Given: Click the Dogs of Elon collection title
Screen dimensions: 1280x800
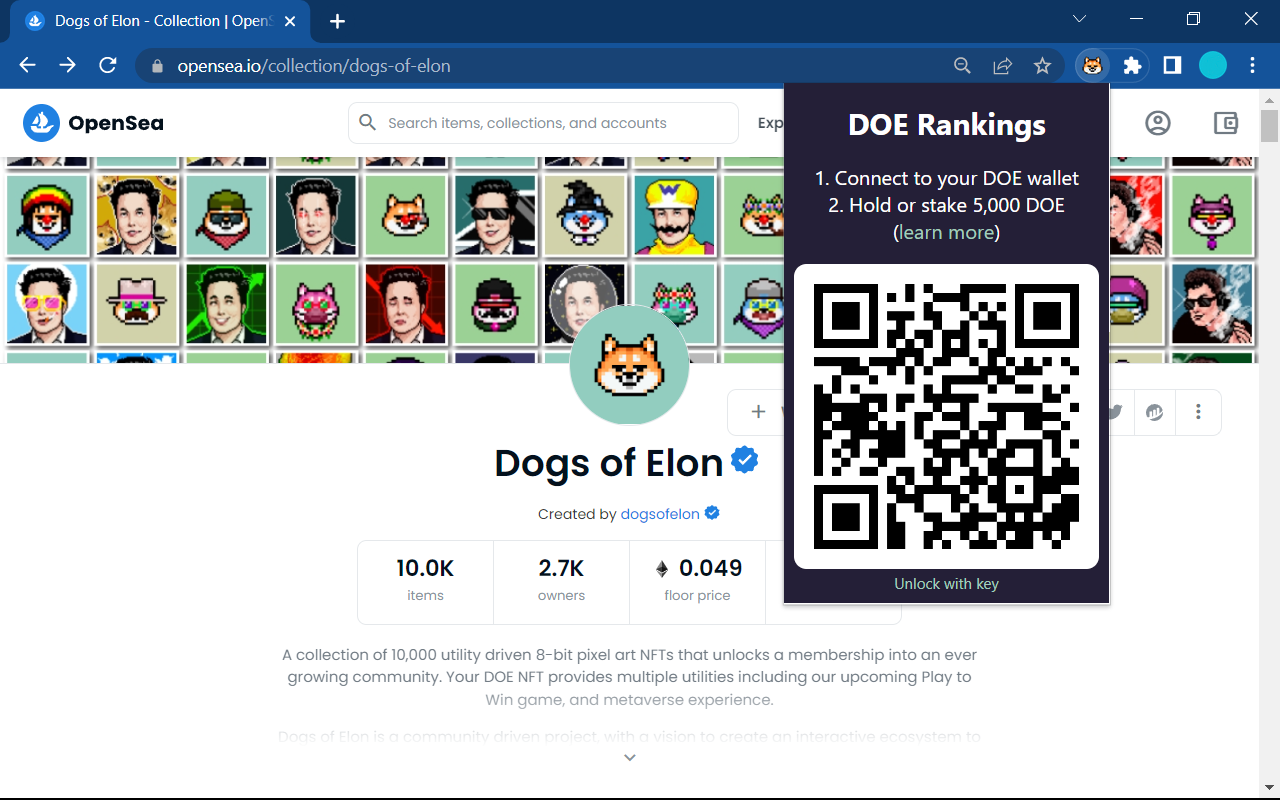Looking at the screenshot, I should point(609,463).
